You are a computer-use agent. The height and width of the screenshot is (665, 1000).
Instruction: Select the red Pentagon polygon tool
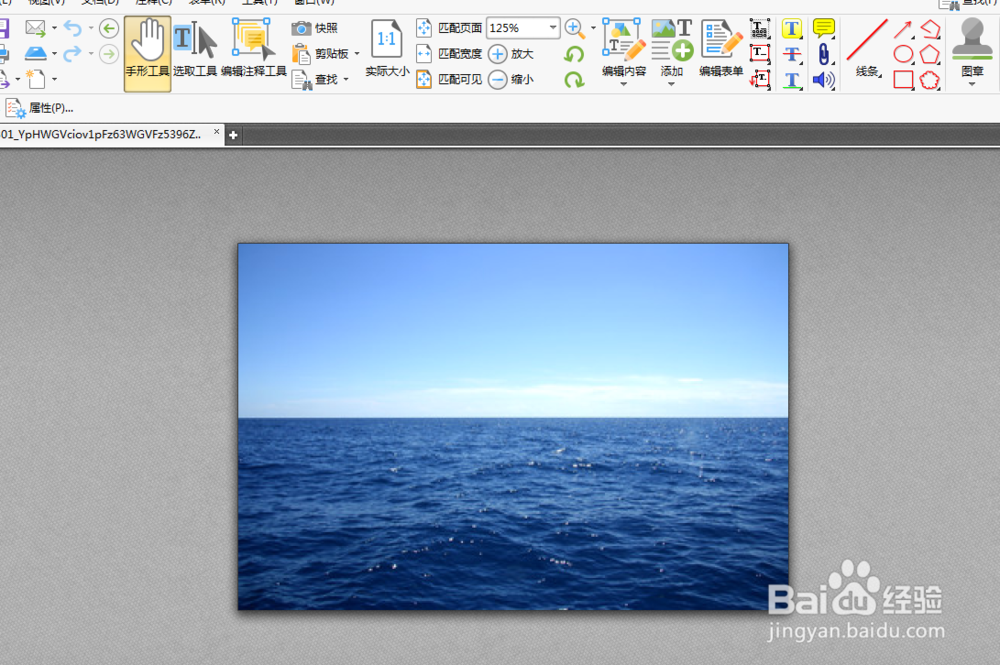click(x=930, y=54)
